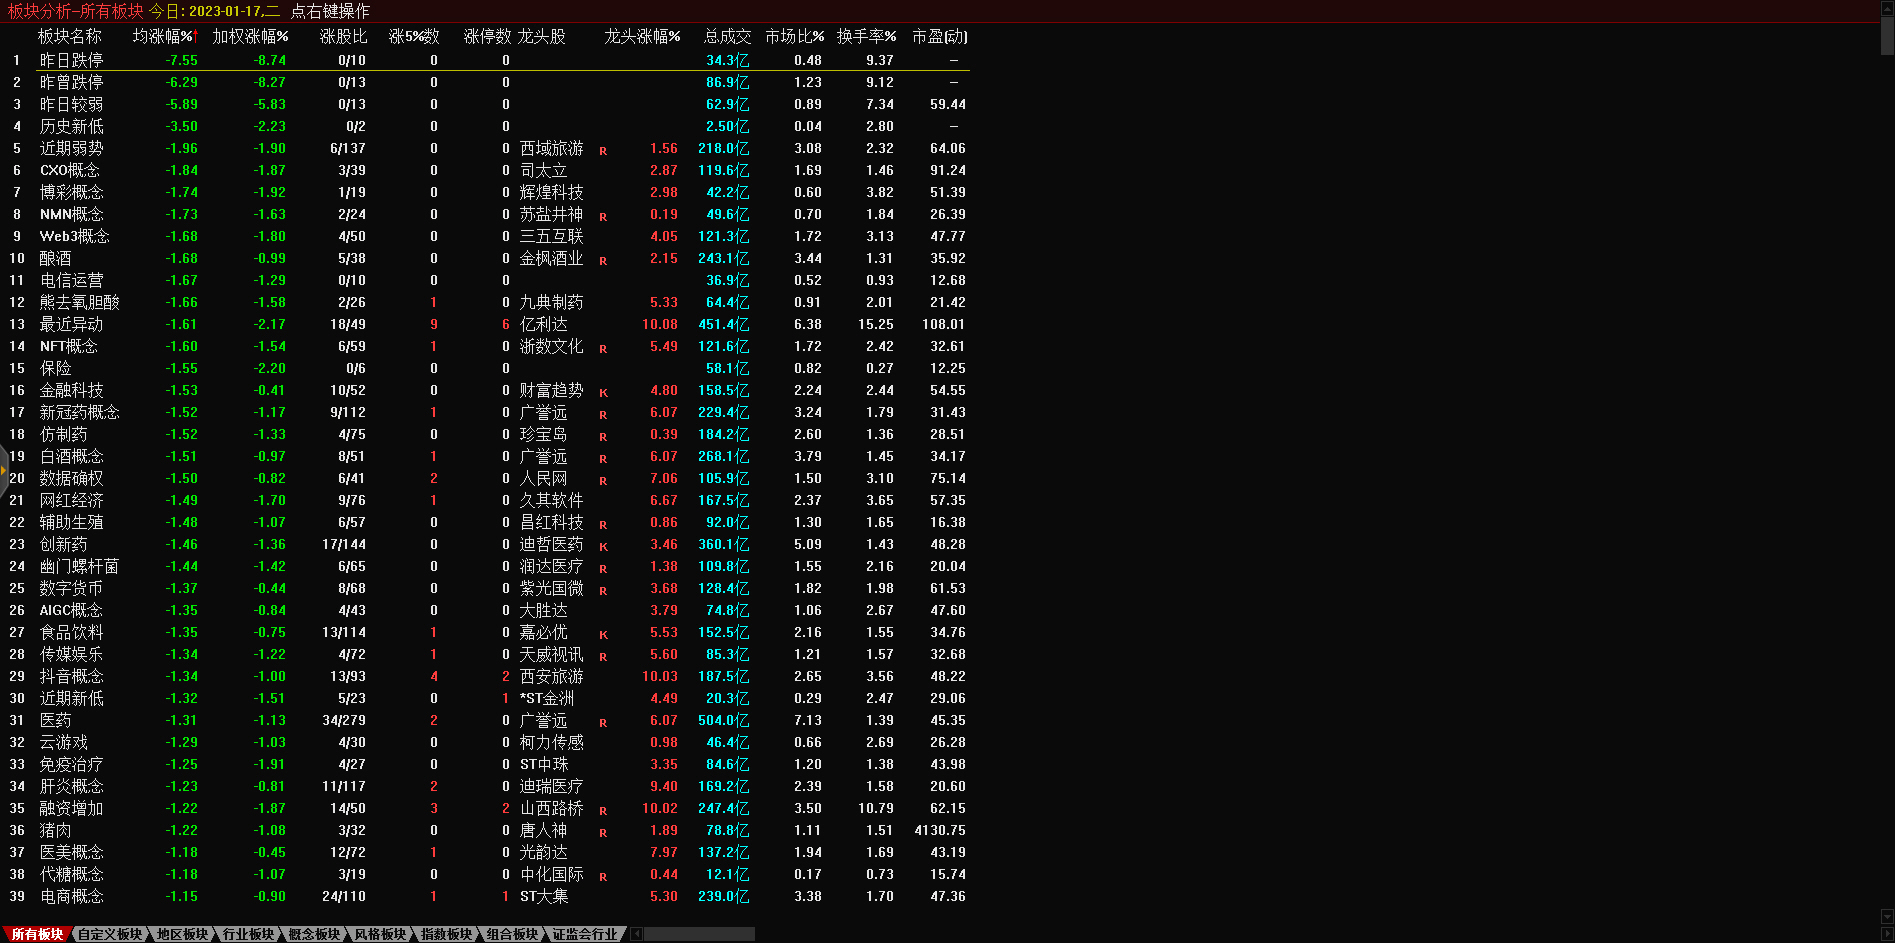The width and height of the screenshot is (1895, 943).
Task: Expand the left edge side panel handle
Action: [4, 470]
